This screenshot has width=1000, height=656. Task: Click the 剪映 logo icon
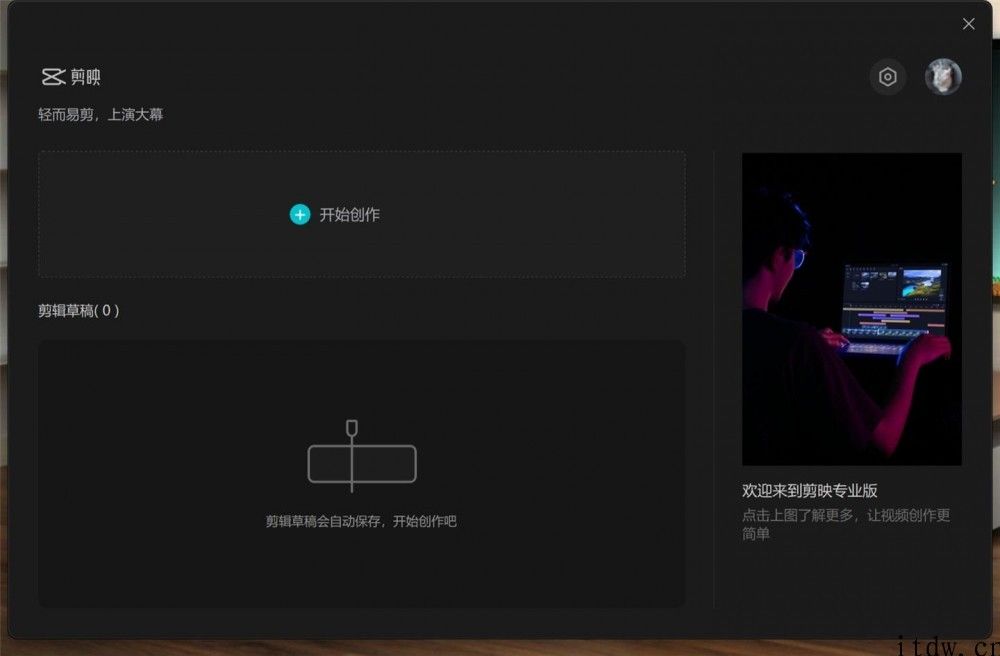point(54,77)
